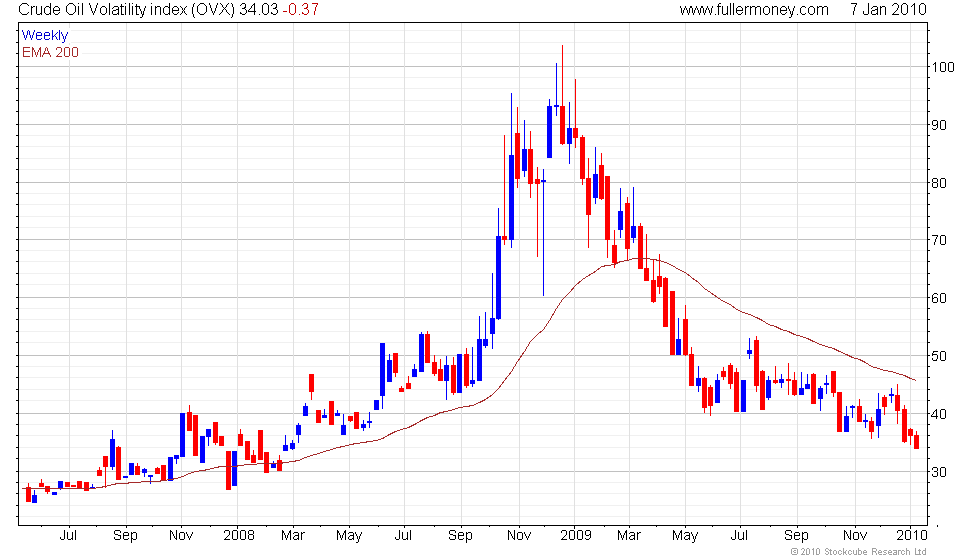Open the www.fullermoney.com text
Screen dimensions: 980x560
(x=754, y=9)
